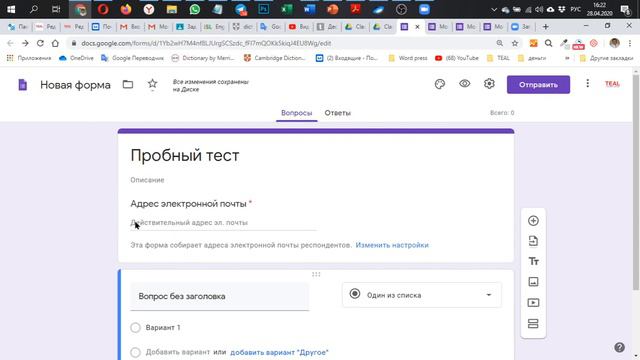Open Word from the taskbar
This screenshot has width=640, height=360.
(x=309, y=9)
